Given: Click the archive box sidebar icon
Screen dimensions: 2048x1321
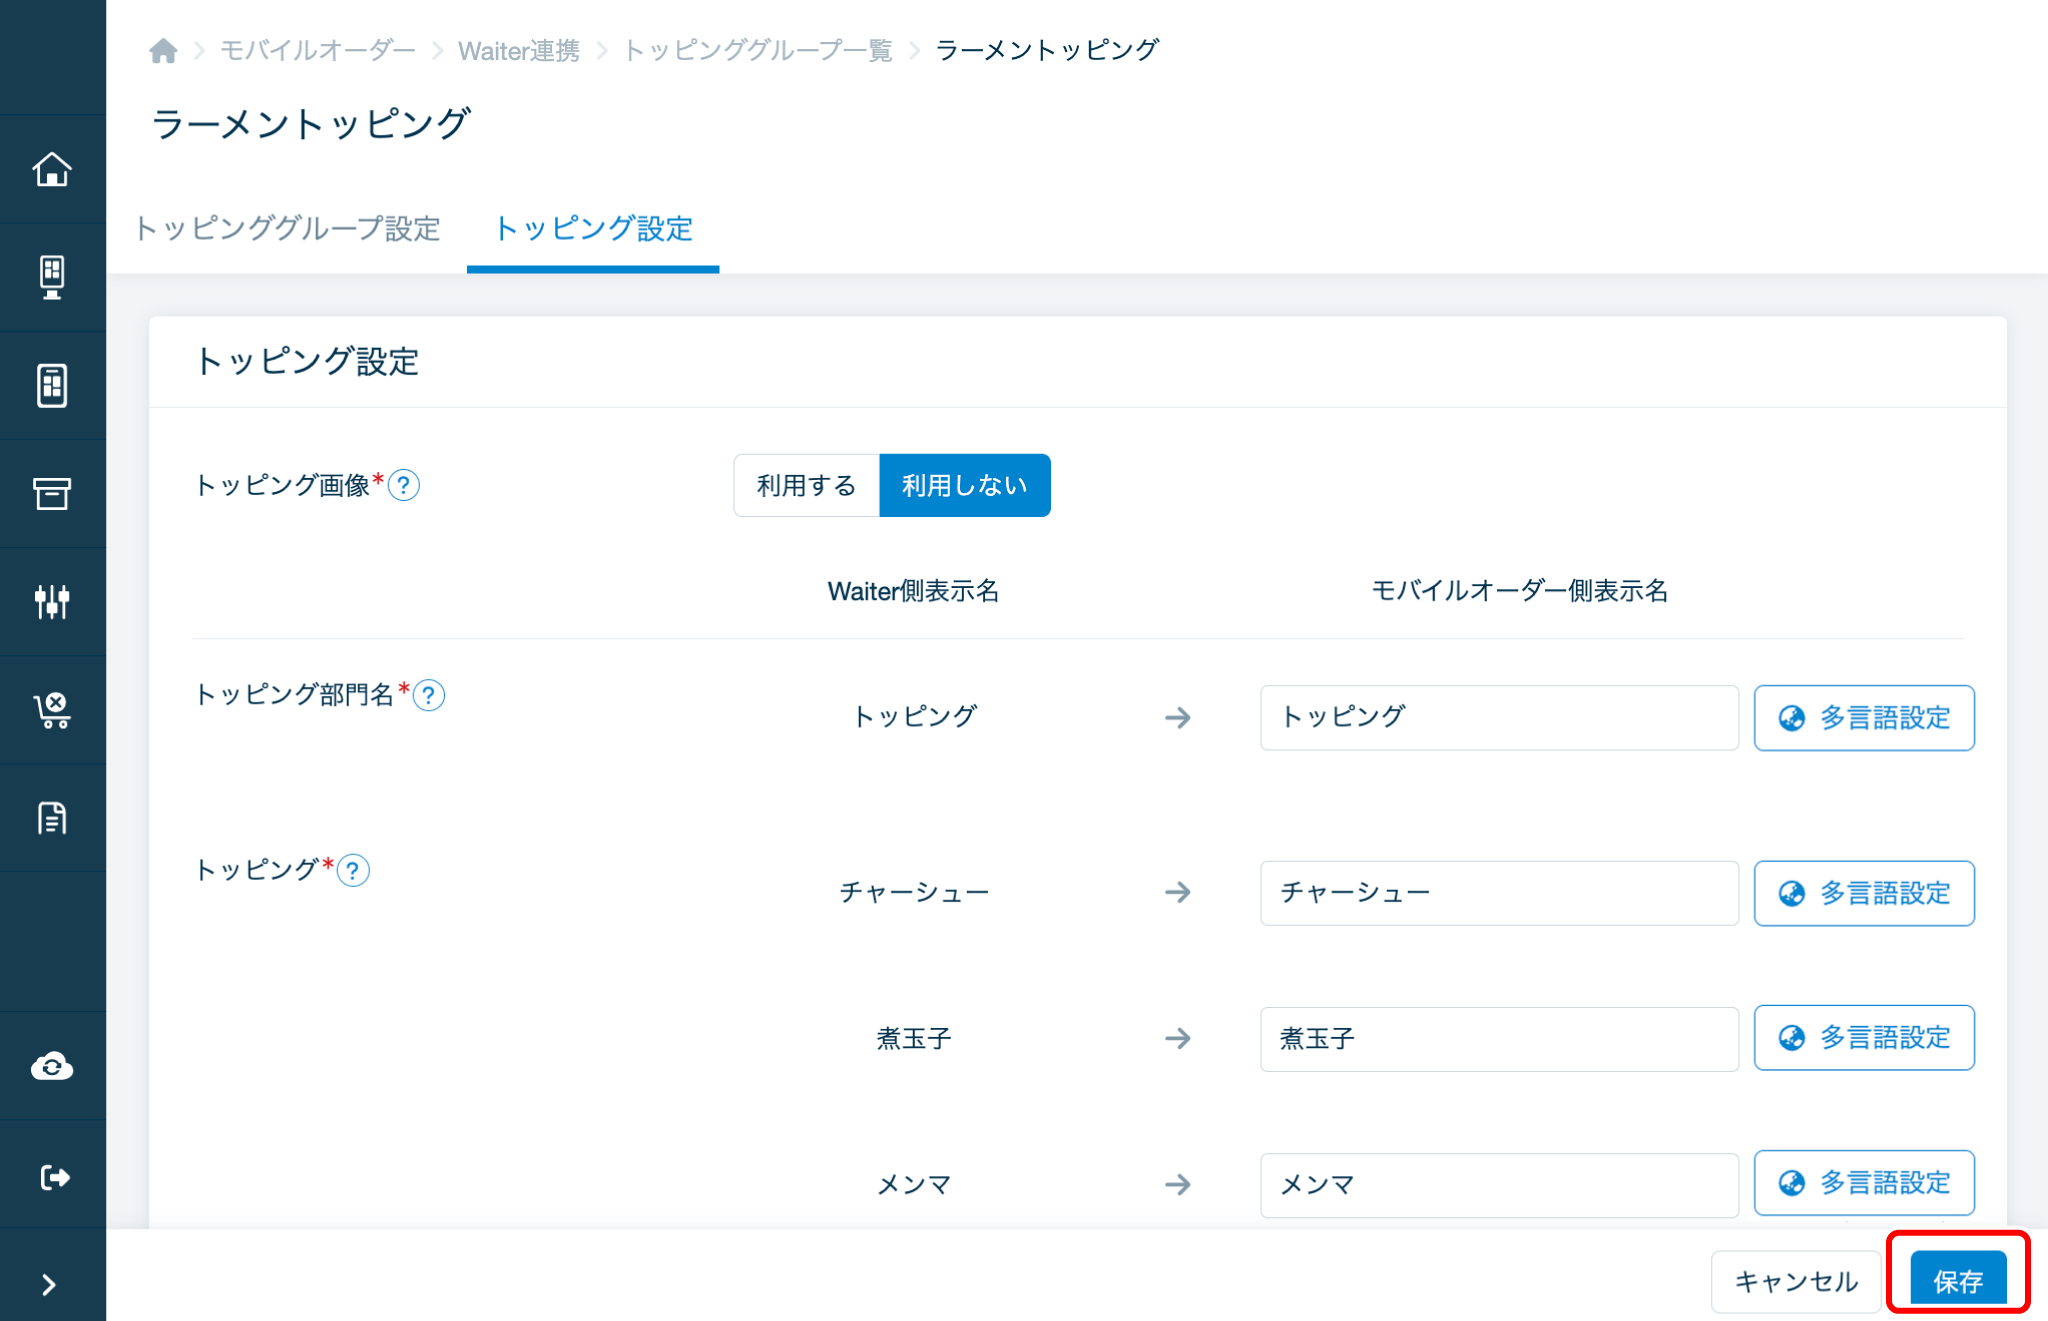Looking at the screenshot, I should tap(52, 493).
